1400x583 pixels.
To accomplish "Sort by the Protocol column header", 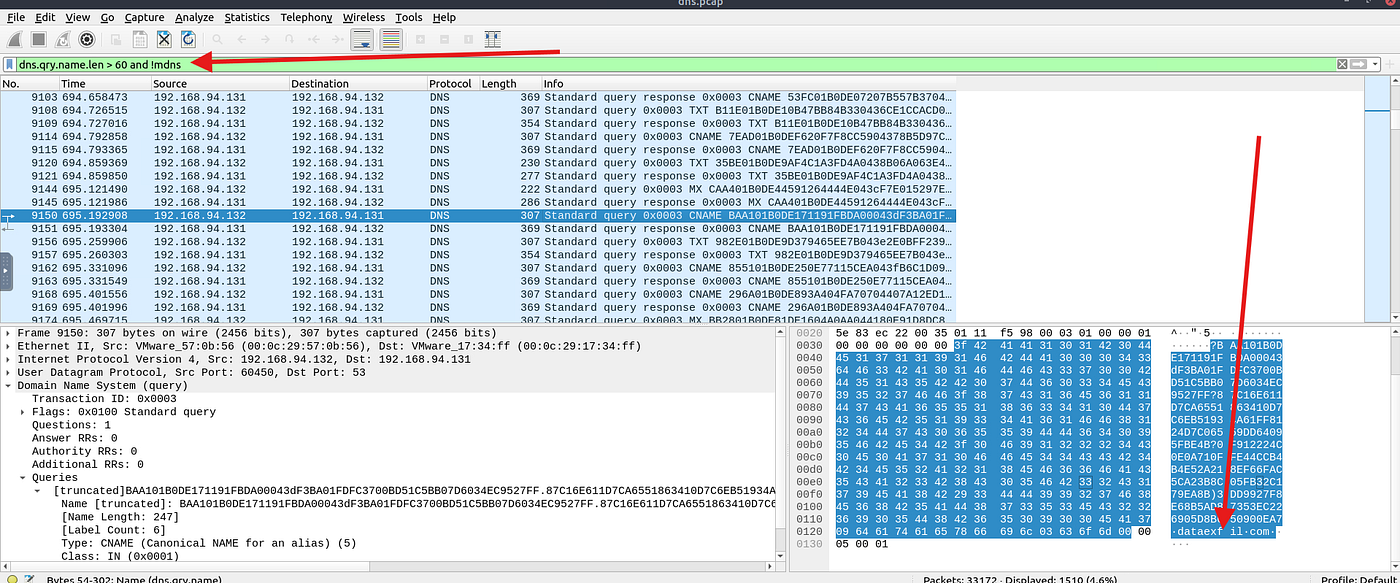I will [452, 84].
